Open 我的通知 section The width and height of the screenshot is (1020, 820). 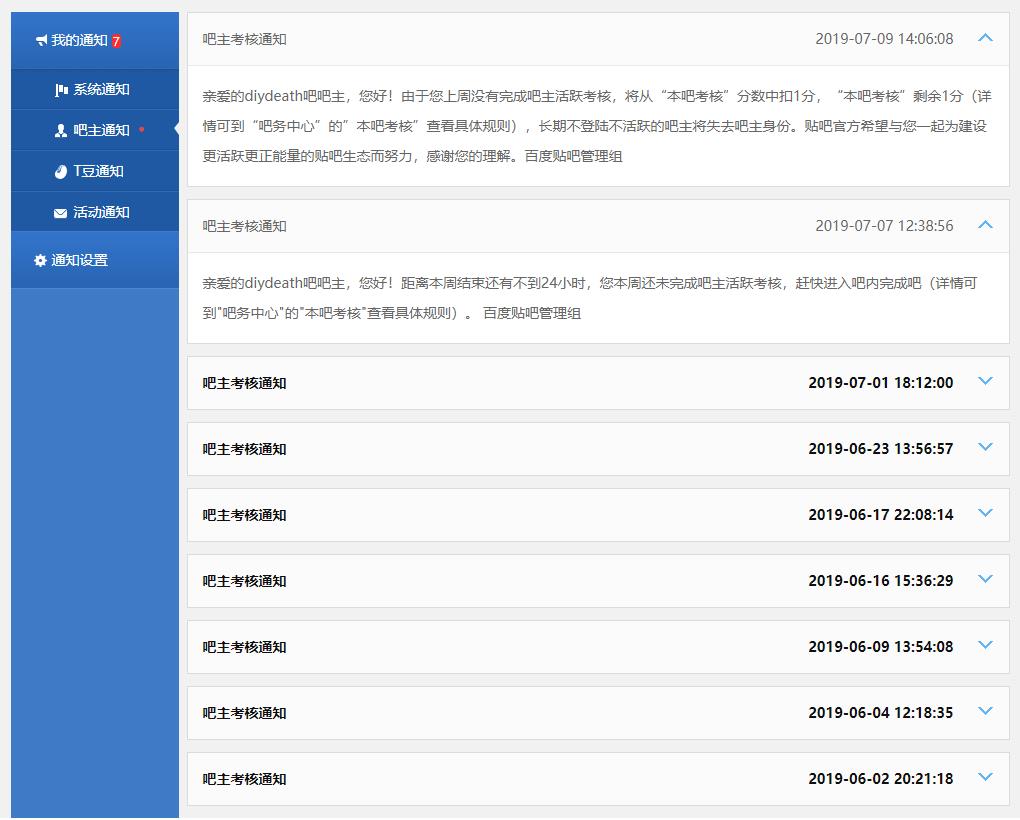(95, 40)
